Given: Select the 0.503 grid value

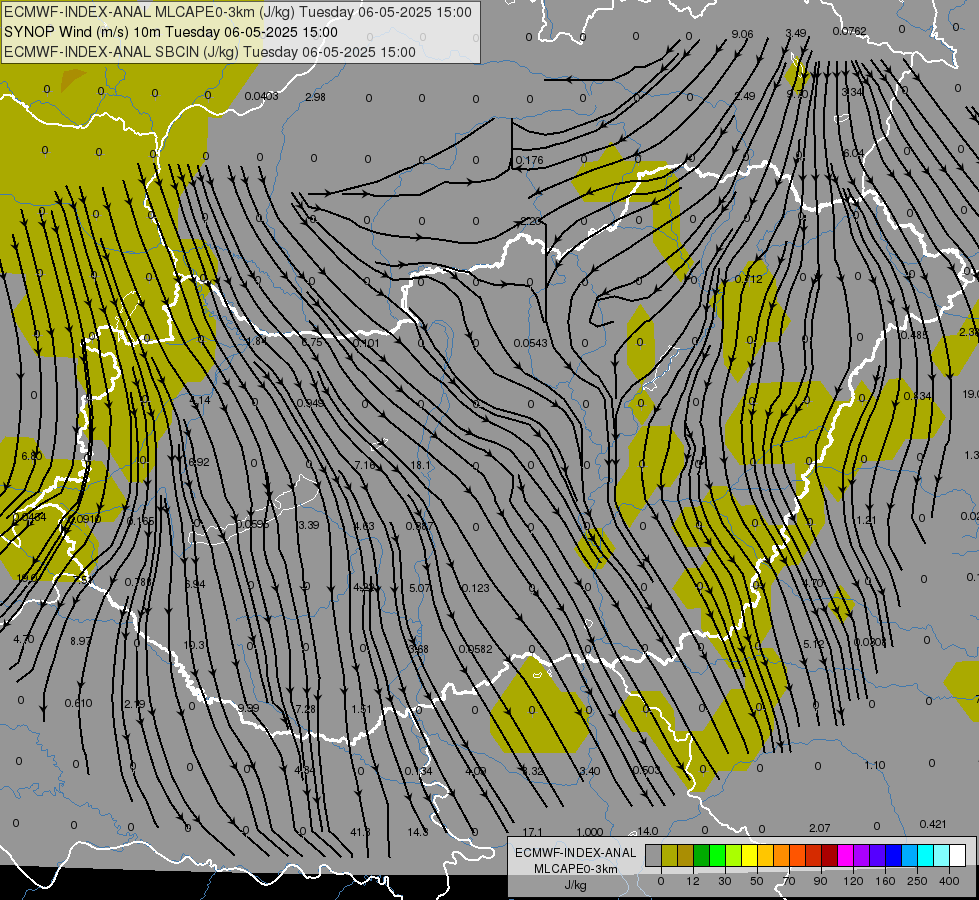Looking at the screenshot, I should point(646,770).
